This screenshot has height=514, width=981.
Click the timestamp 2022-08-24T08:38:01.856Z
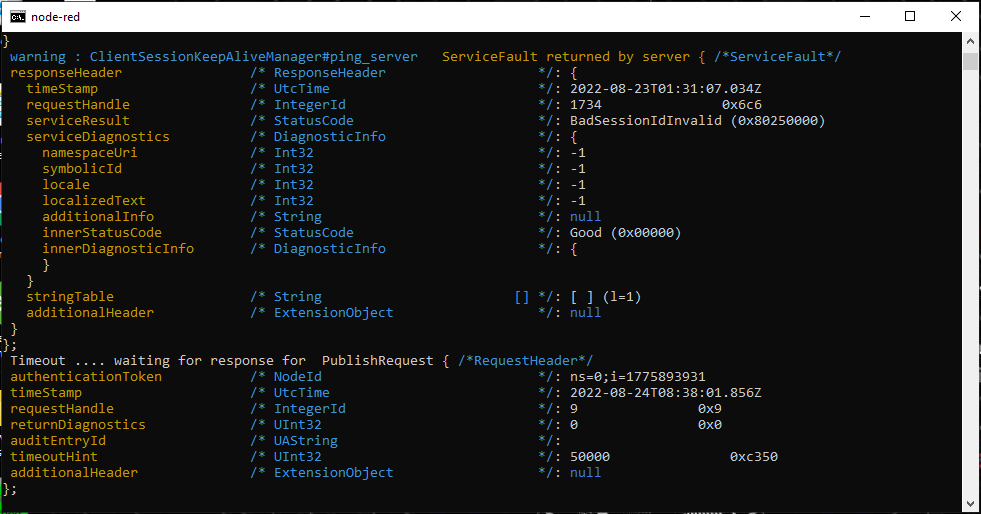click(666, 393)
